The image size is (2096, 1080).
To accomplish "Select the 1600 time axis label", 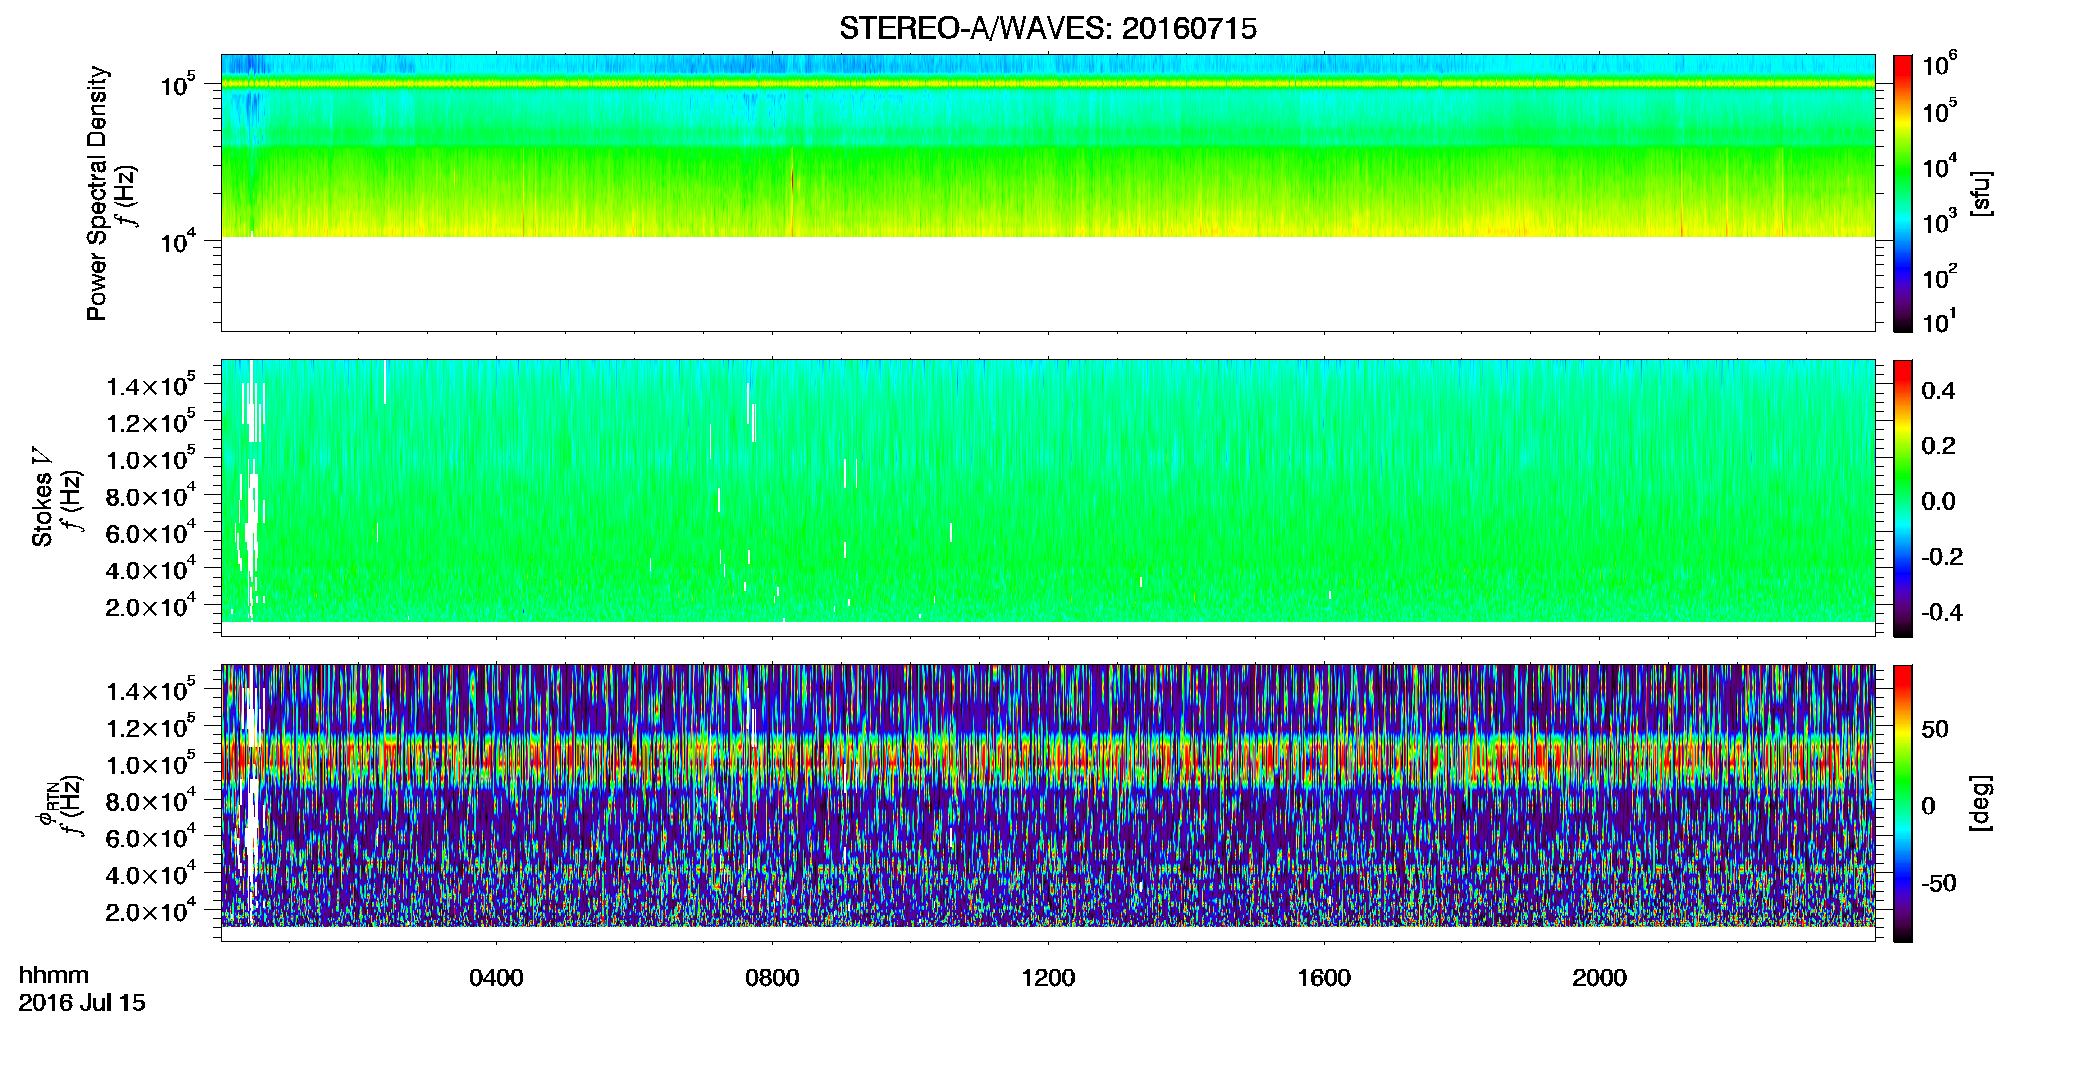I will coord(1324,978).
